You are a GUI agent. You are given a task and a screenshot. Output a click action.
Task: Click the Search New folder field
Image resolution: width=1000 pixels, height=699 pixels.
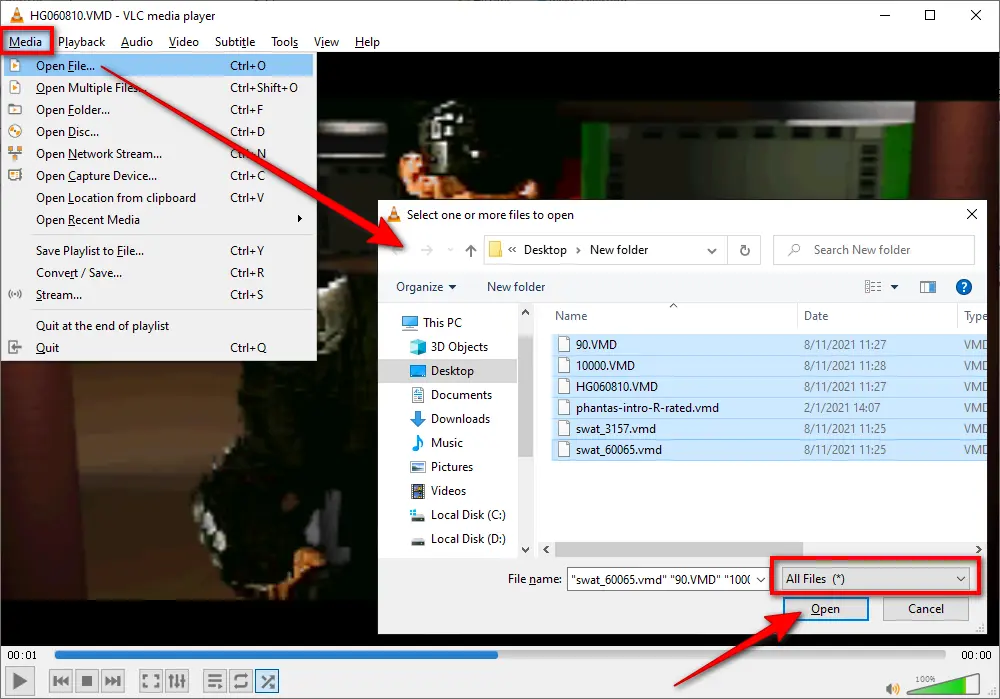pos(874,250)
